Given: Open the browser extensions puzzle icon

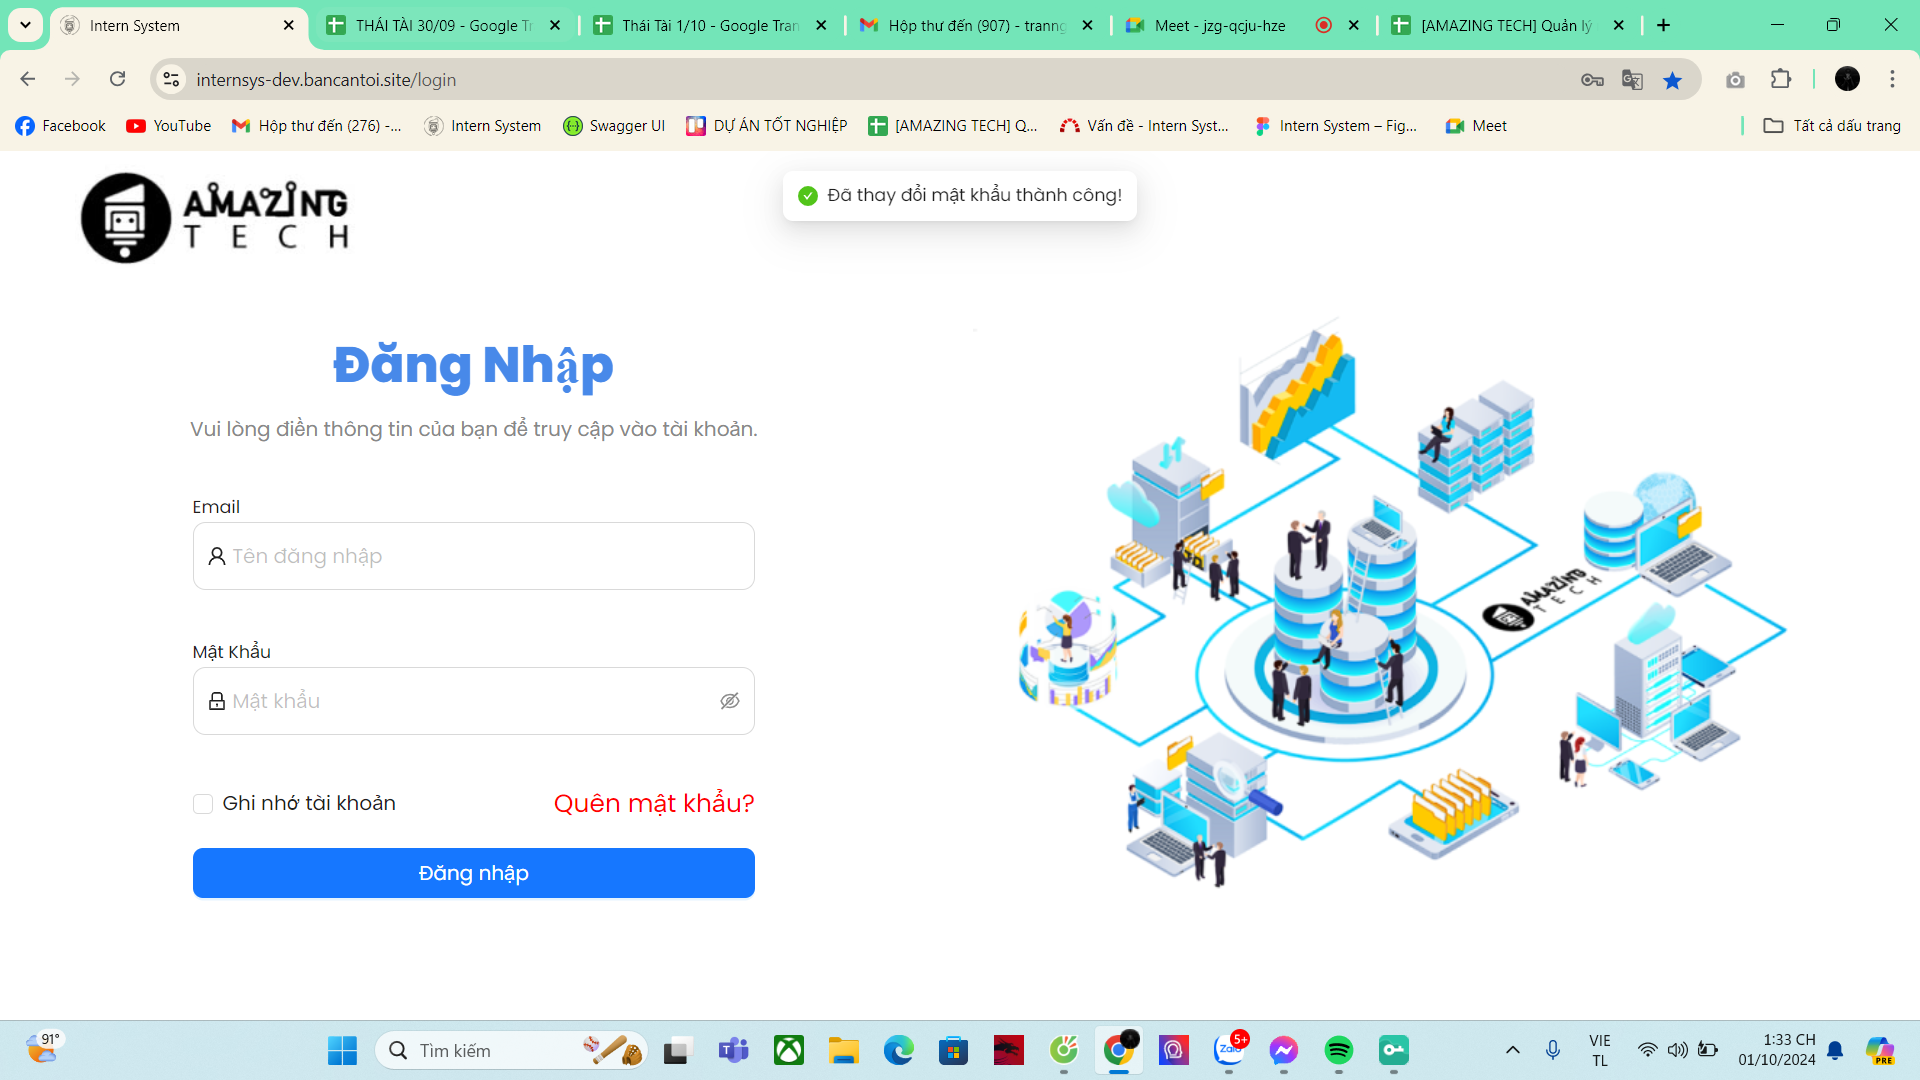Looking at the screenshot, I should (x=1781, y=79).
